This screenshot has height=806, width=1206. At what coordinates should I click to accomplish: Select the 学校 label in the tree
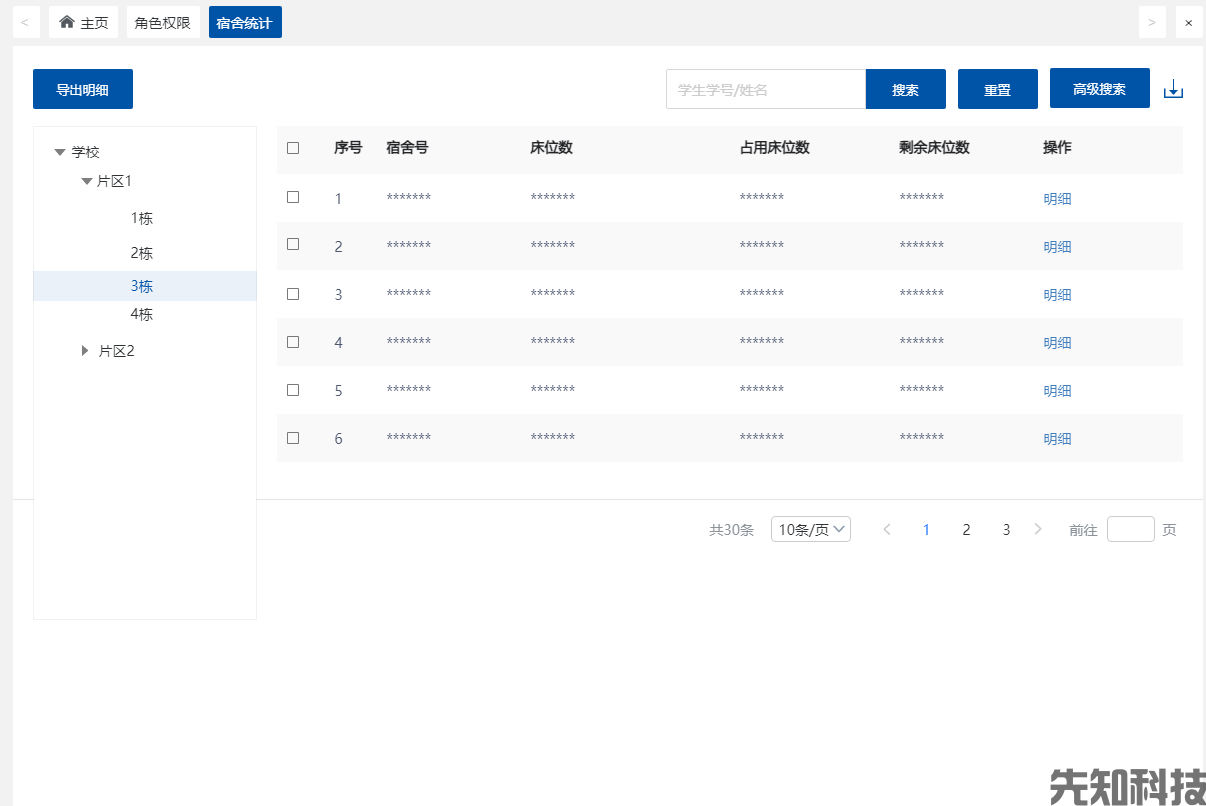(x=86, y=152)
